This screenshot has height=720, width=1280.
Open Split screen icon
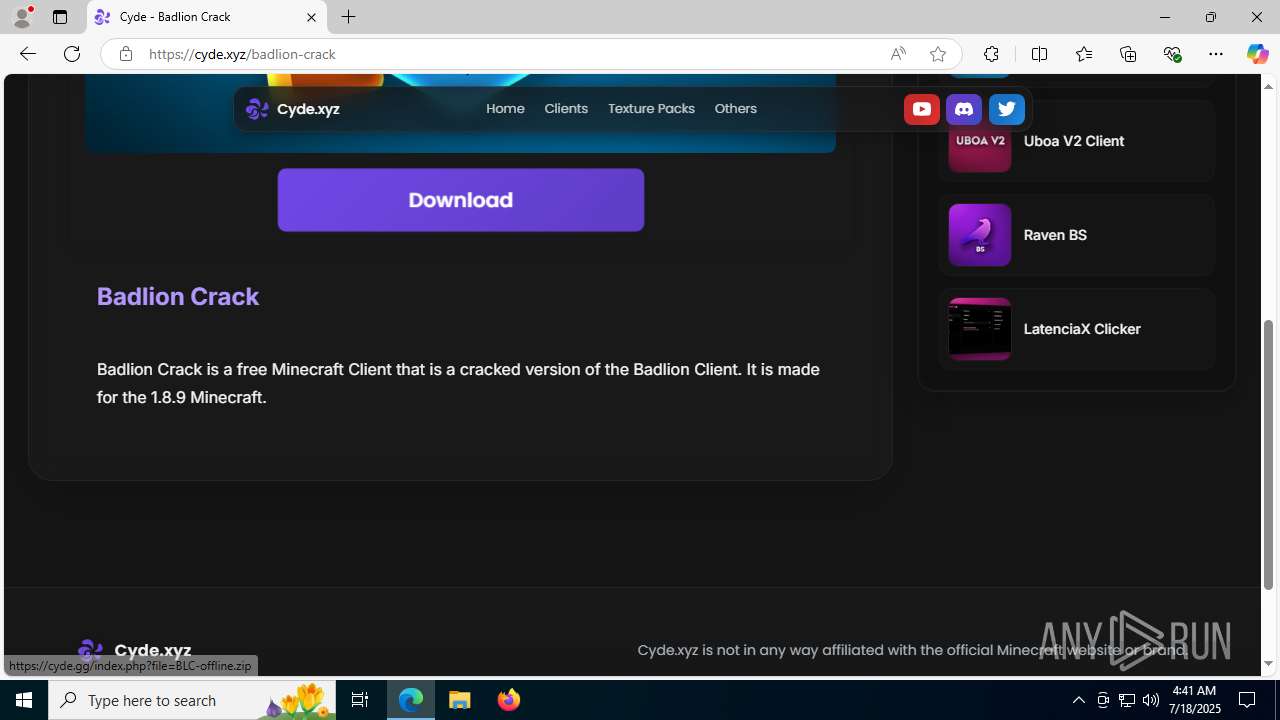[1039, 54]
